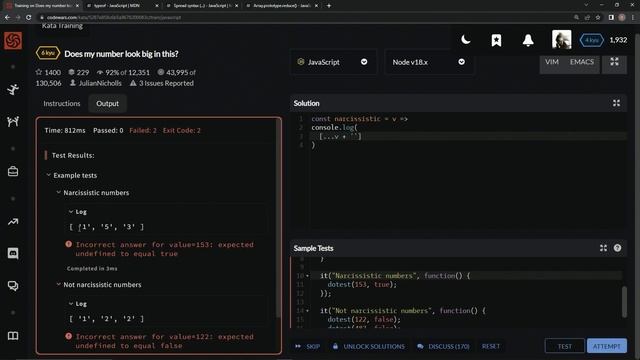Reload the page
Screen dimensions: 640x360
(29, 18)
